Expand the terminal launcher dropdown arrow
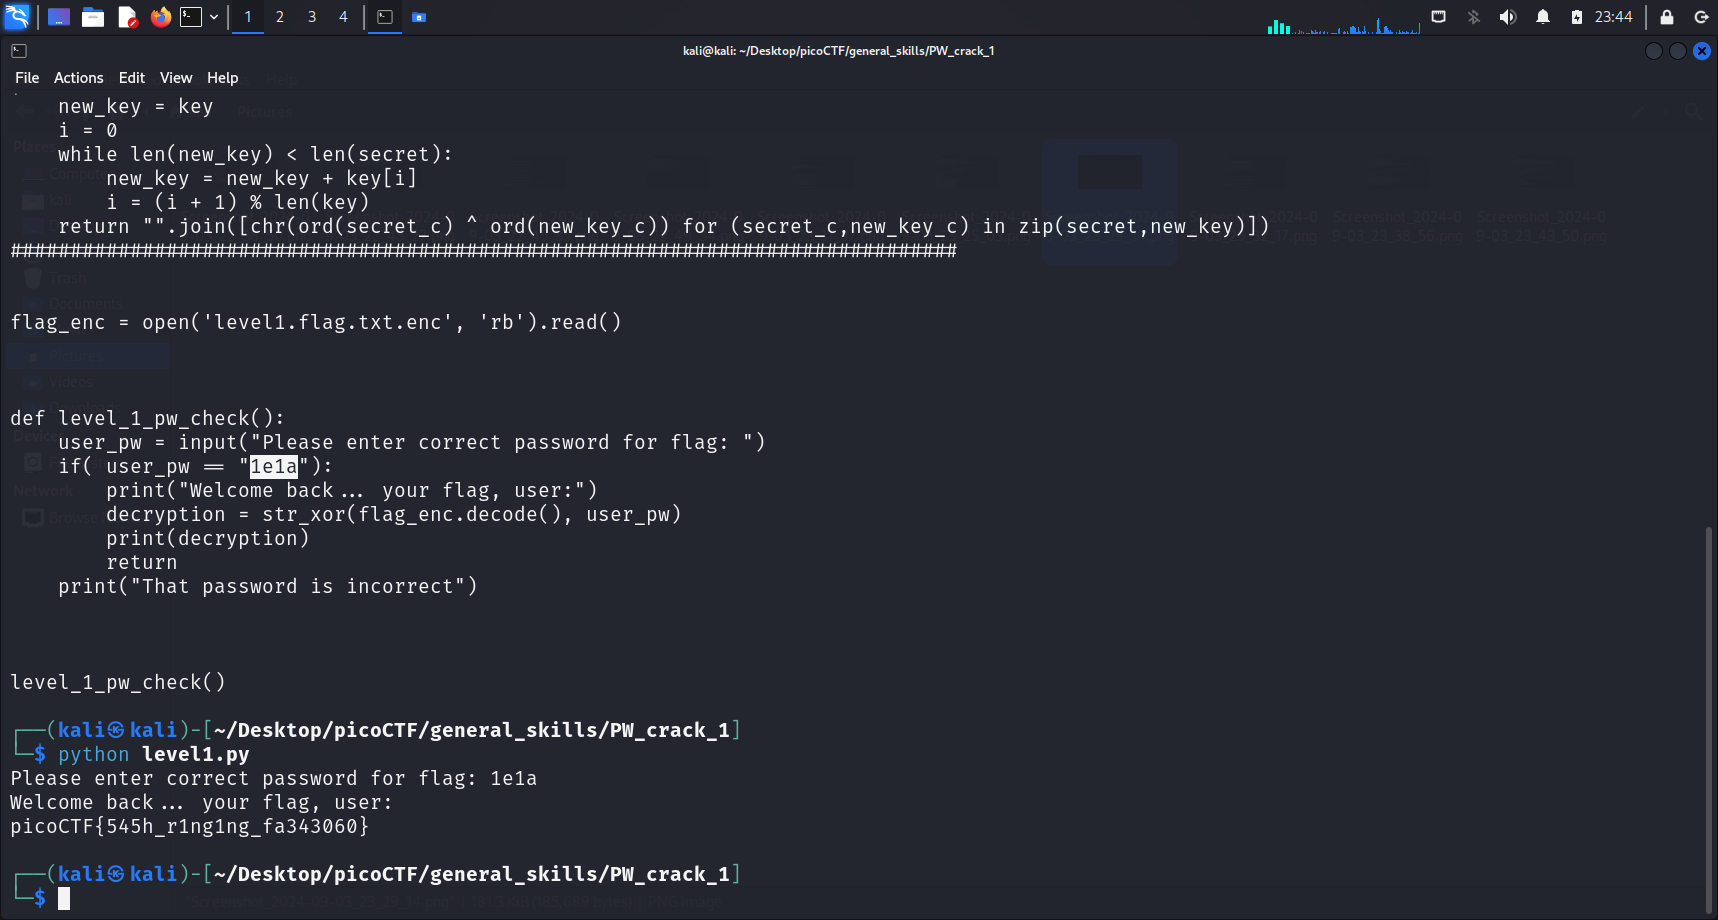Viewport: 1718px width, 920px height. pos(214,17)
